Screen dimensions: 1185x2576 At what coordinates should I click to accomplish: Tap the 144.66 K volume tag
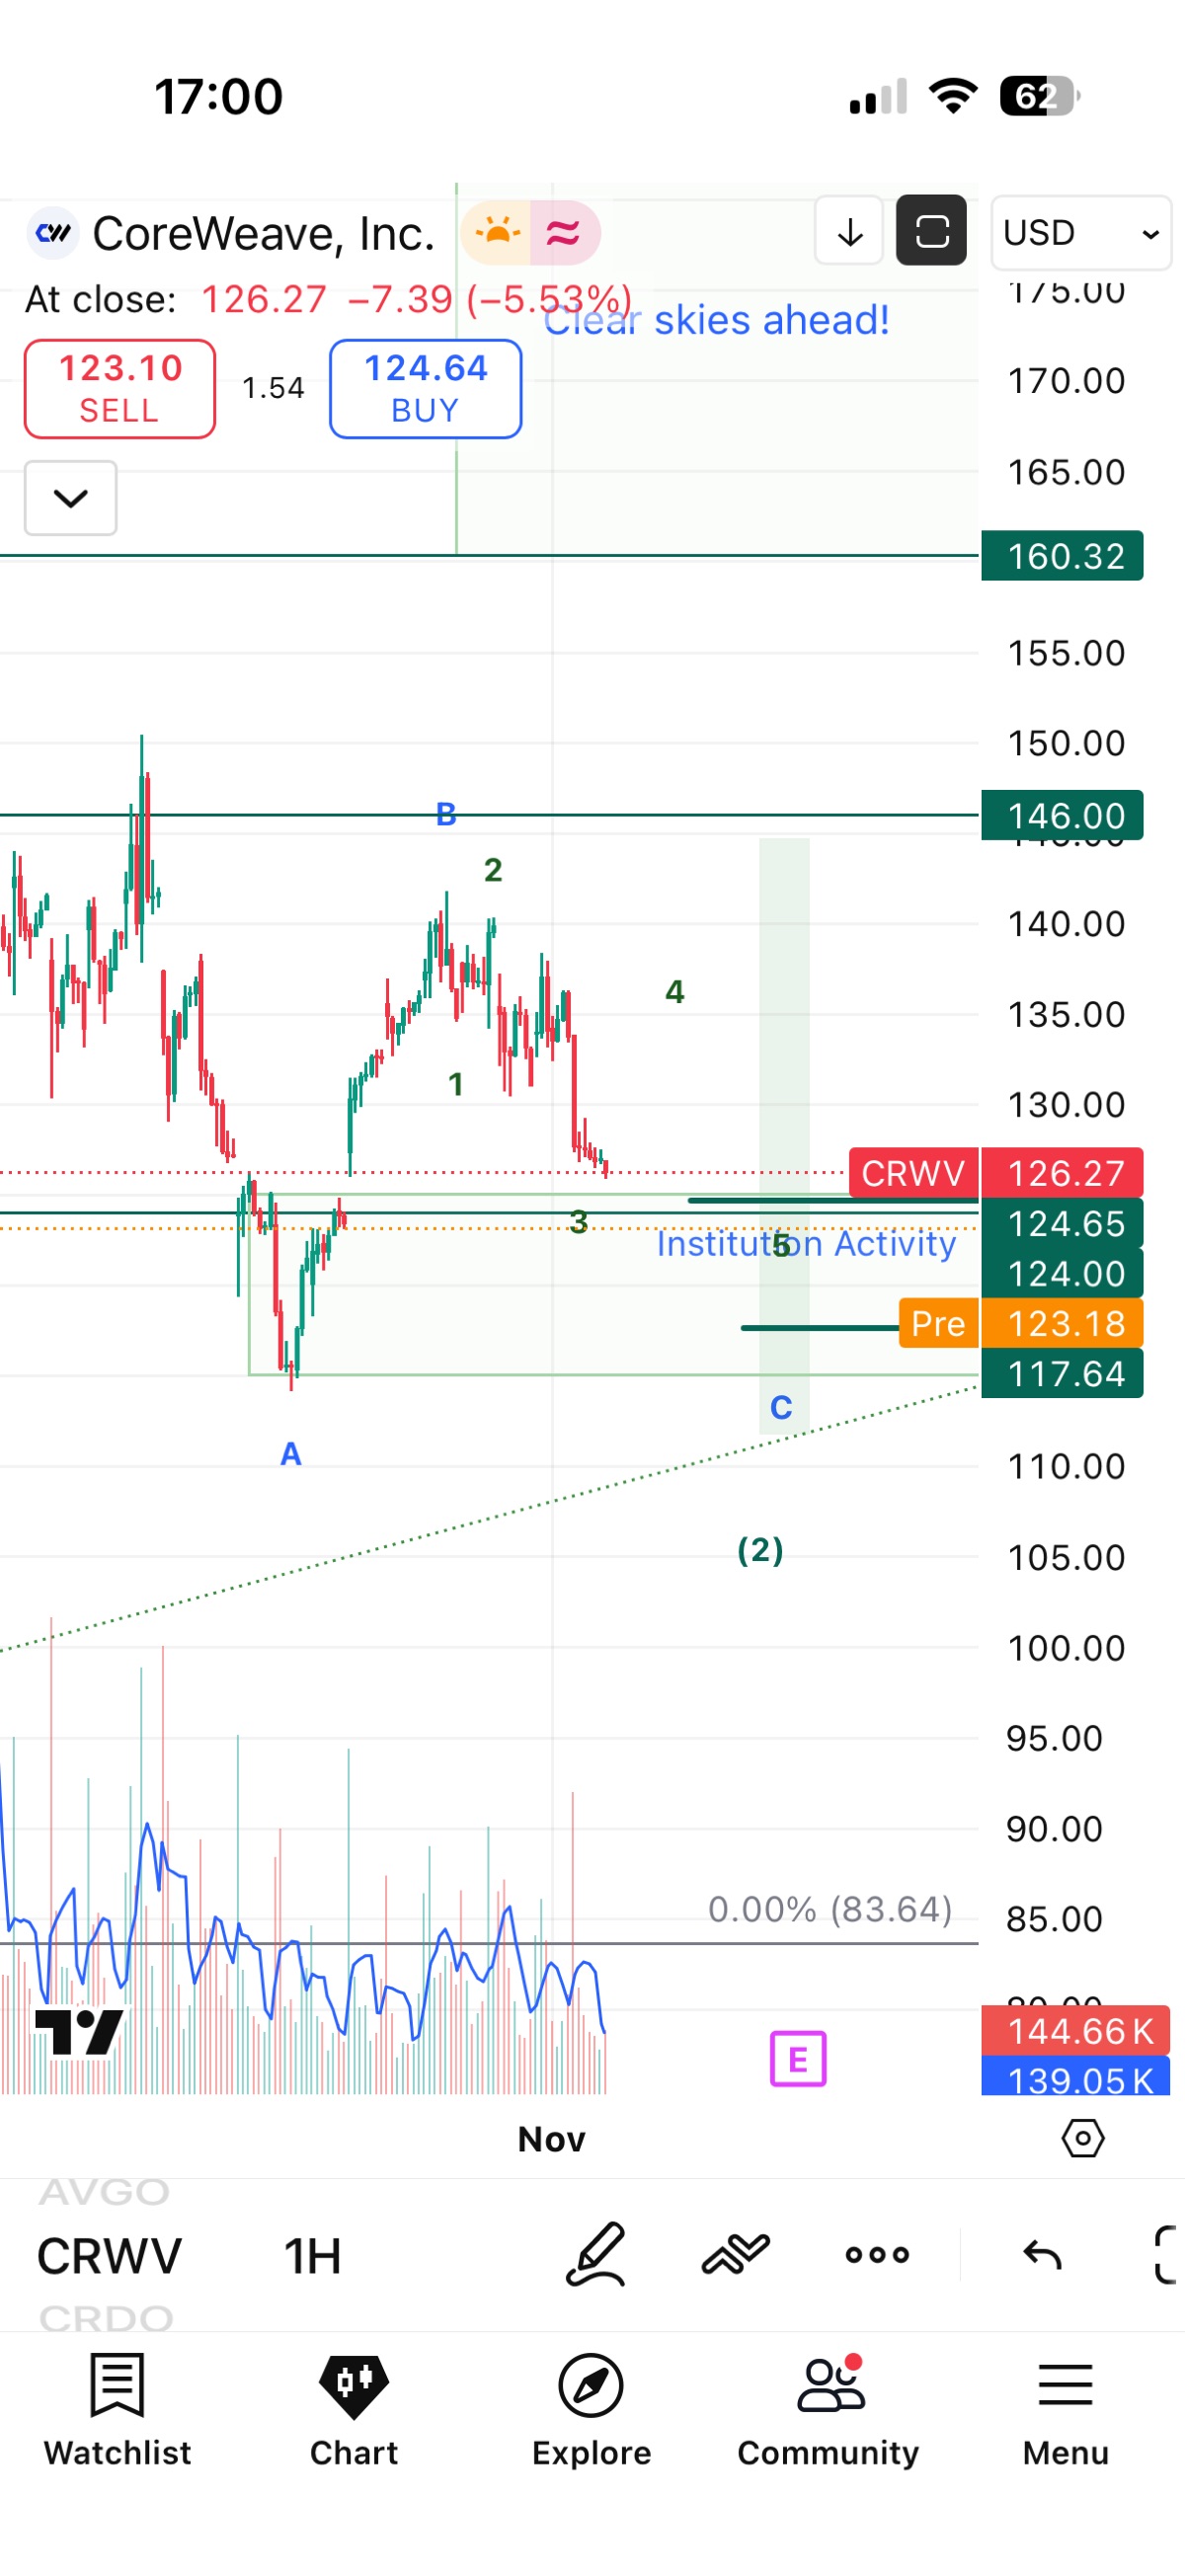click(1075, 2031)
